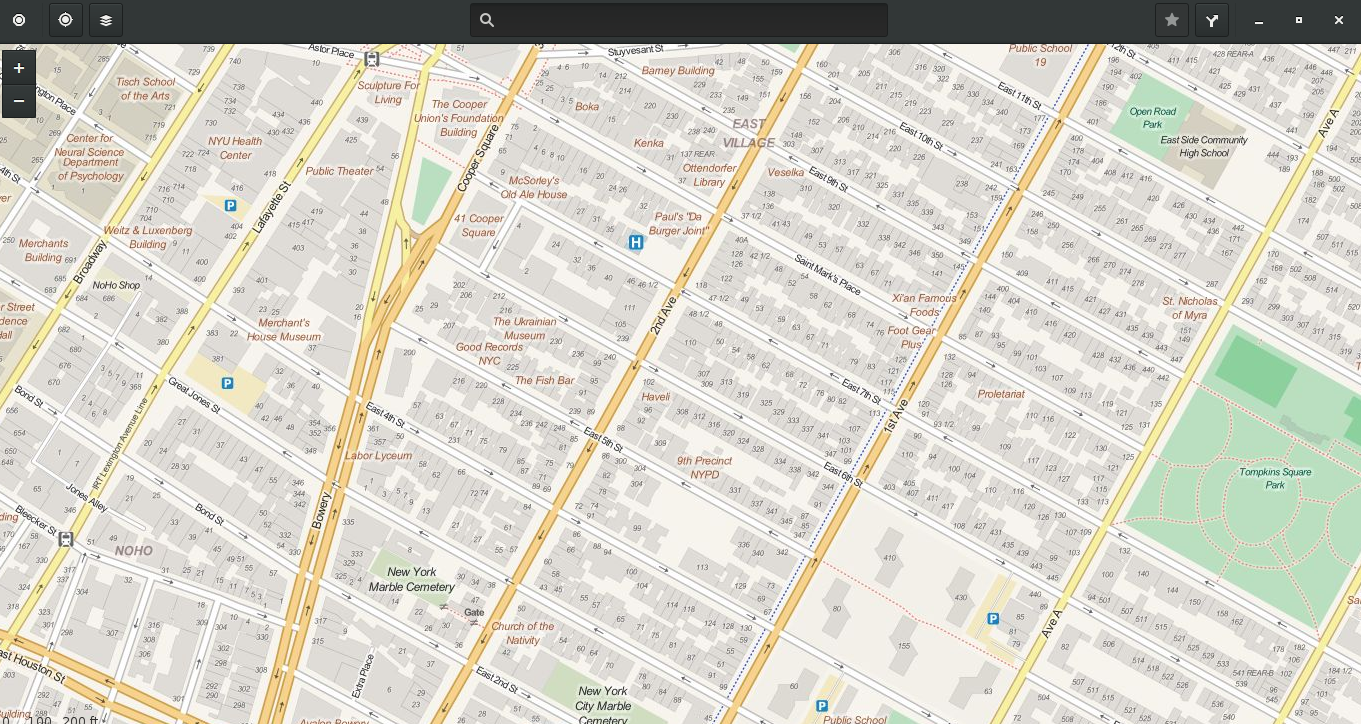Click Weitz & Luxenberg Building label

tap(147, 237)
